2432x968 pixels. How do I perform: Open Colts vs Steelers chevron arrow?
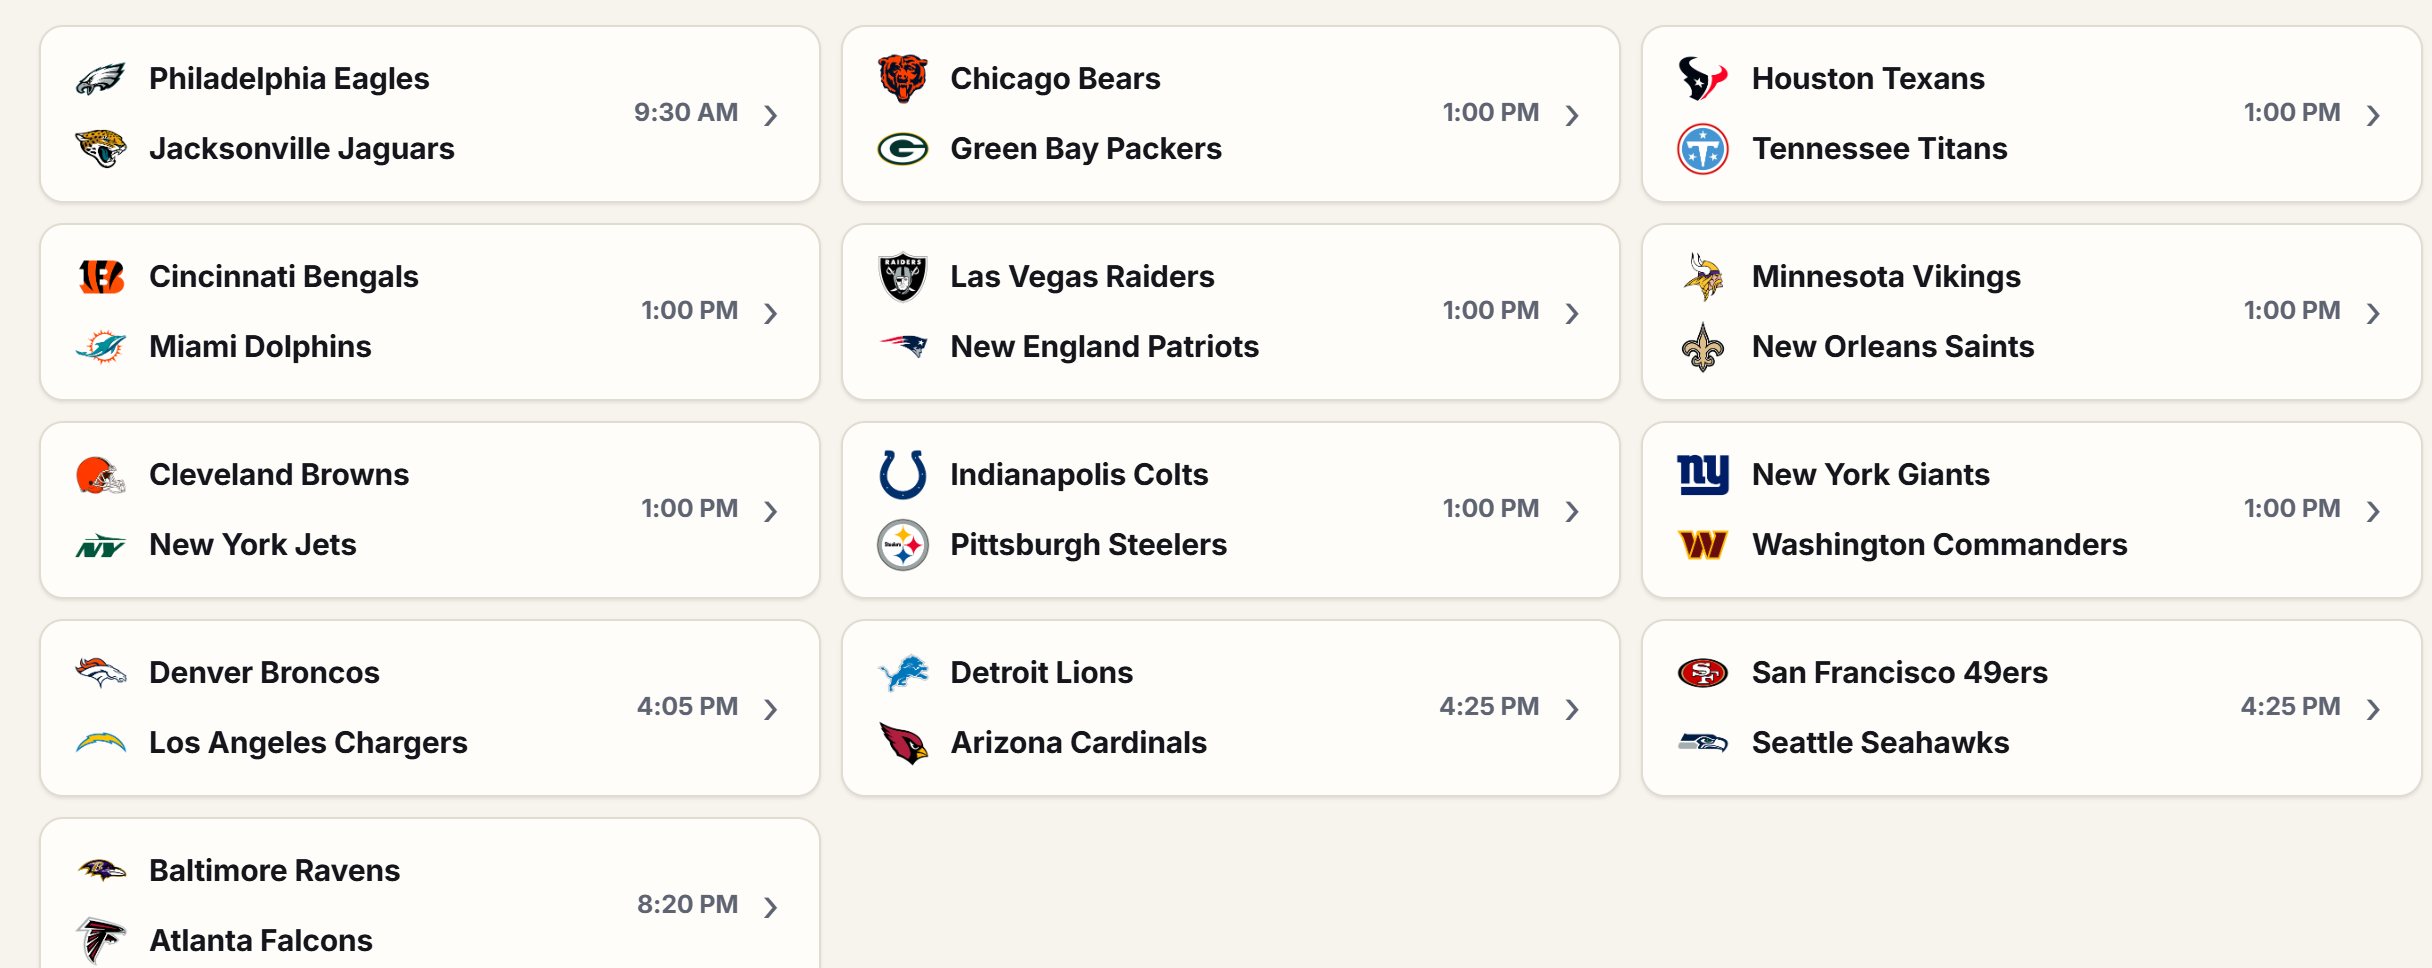[x=1572, y=511]
